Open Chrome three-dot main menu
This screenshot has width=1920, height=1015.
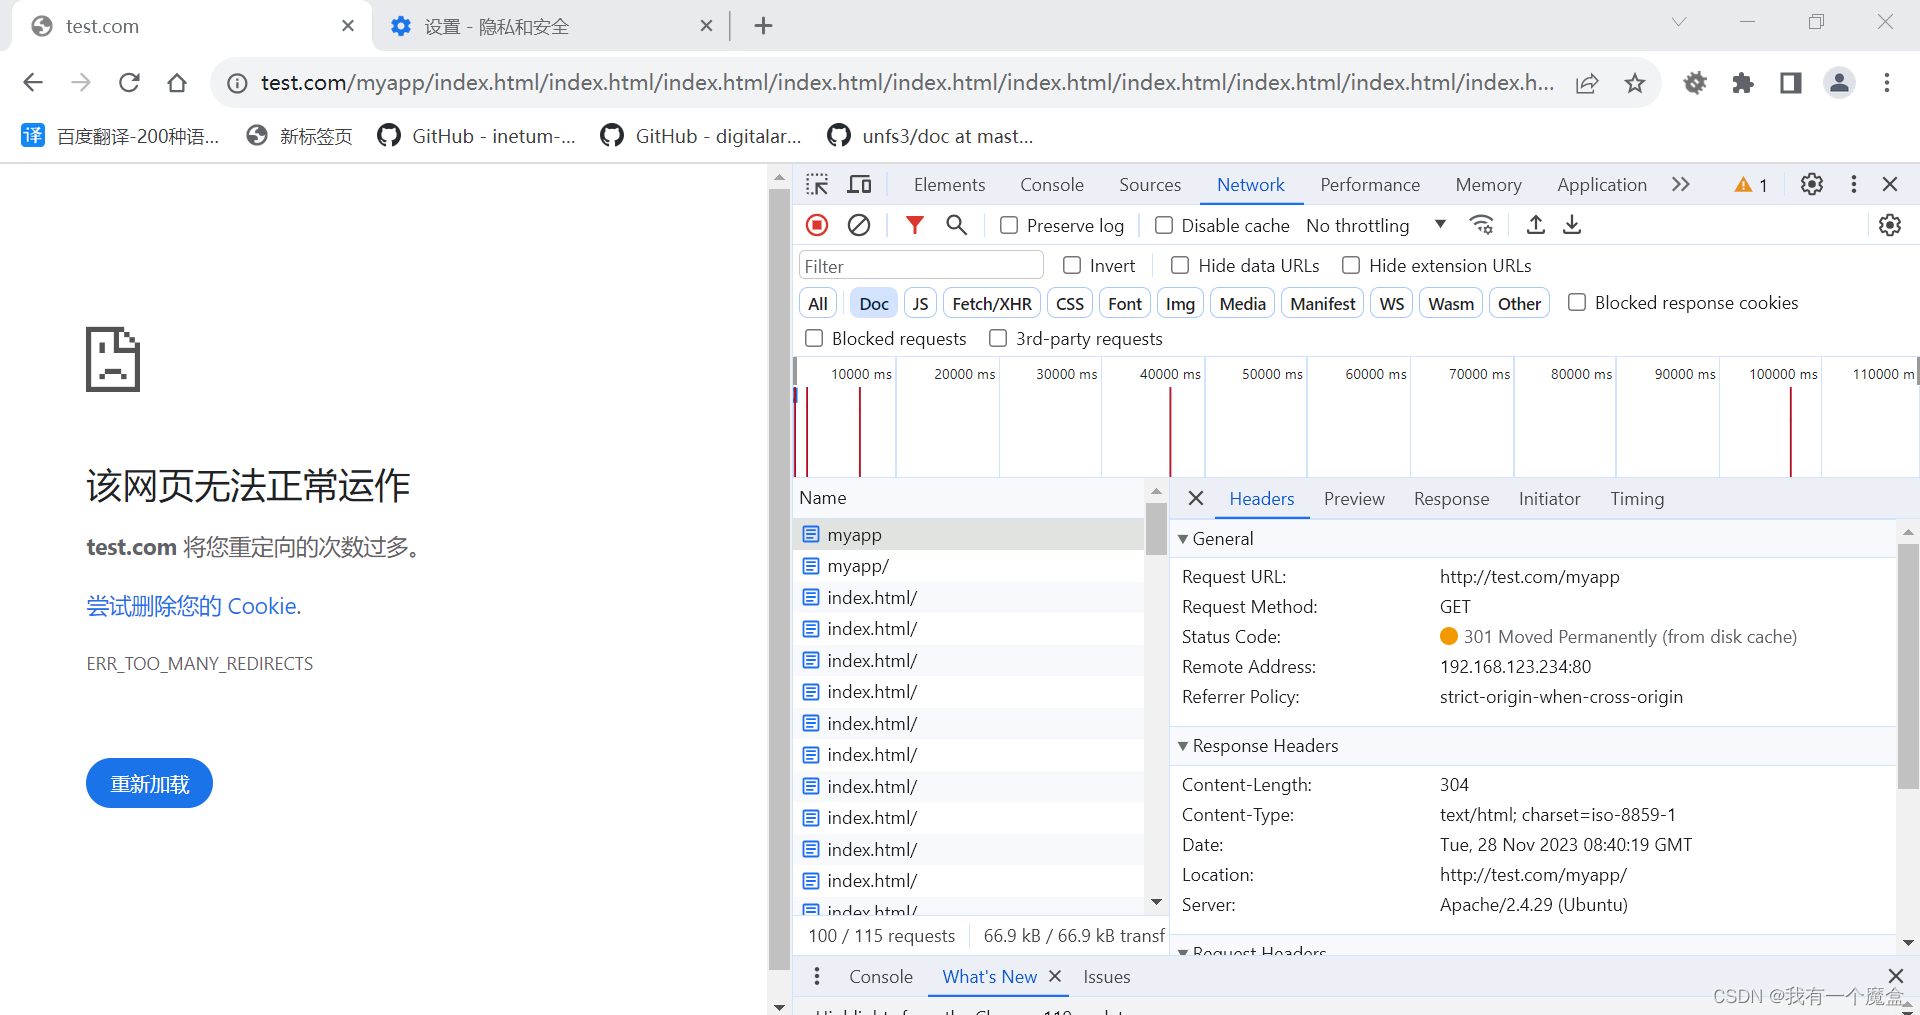[x=1887, y=83]
